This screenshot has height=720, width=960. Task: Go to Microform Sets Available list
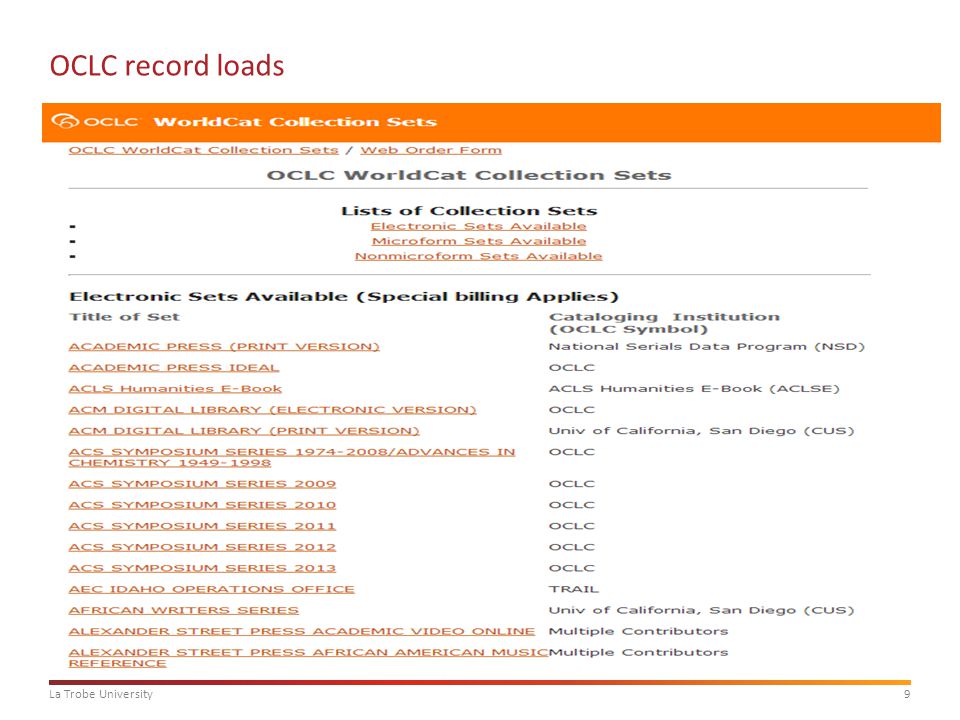[x=479, y=241]
